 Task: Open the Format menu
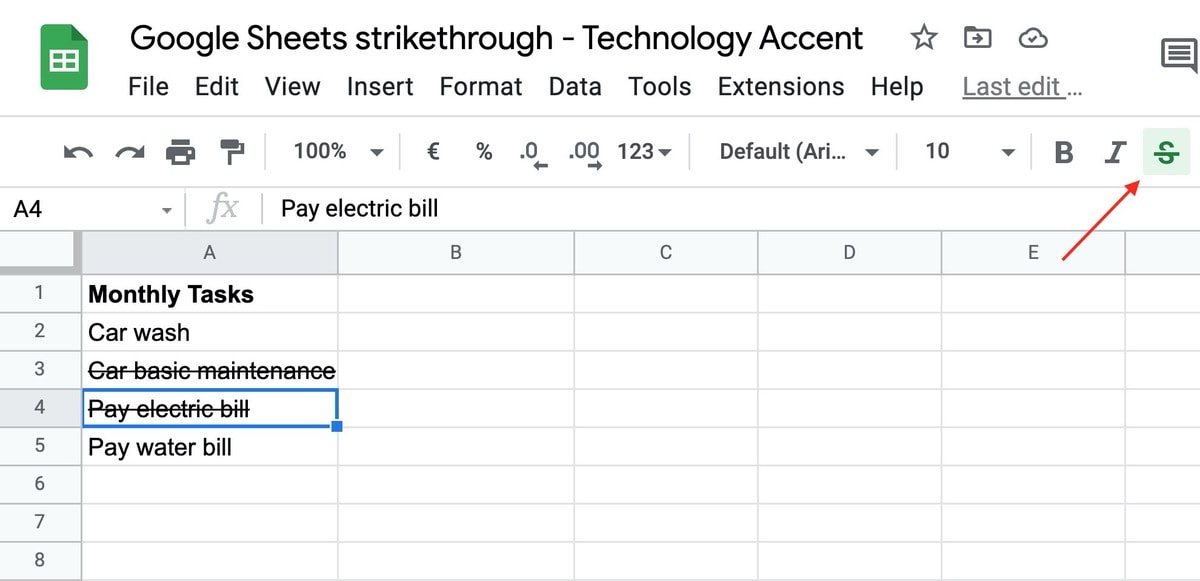pyautogui.click(x=481, y=87)
